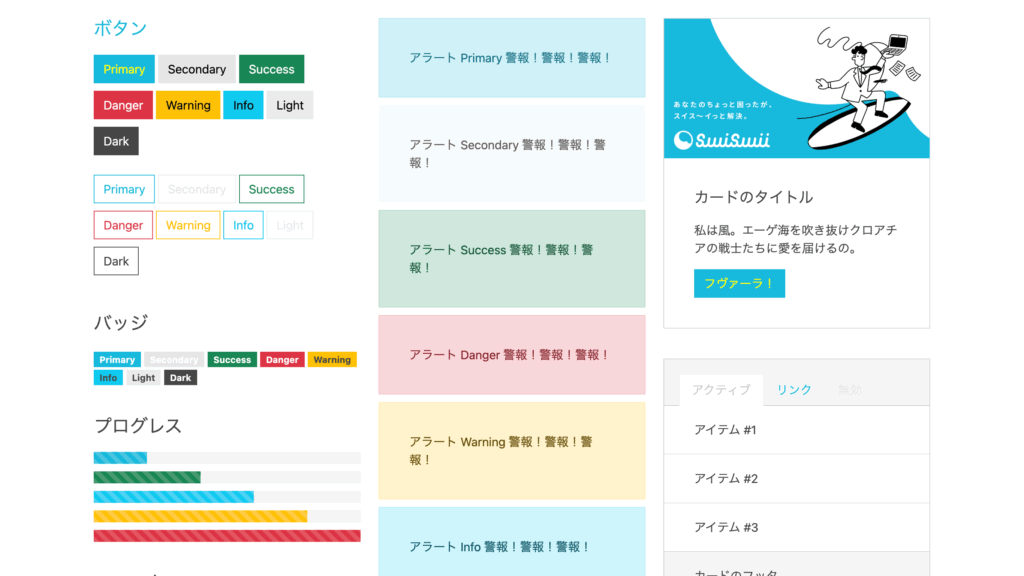The image size is (1024, 576).
Task: Click the outlined Danger button
Action: (x=123, y=225)
